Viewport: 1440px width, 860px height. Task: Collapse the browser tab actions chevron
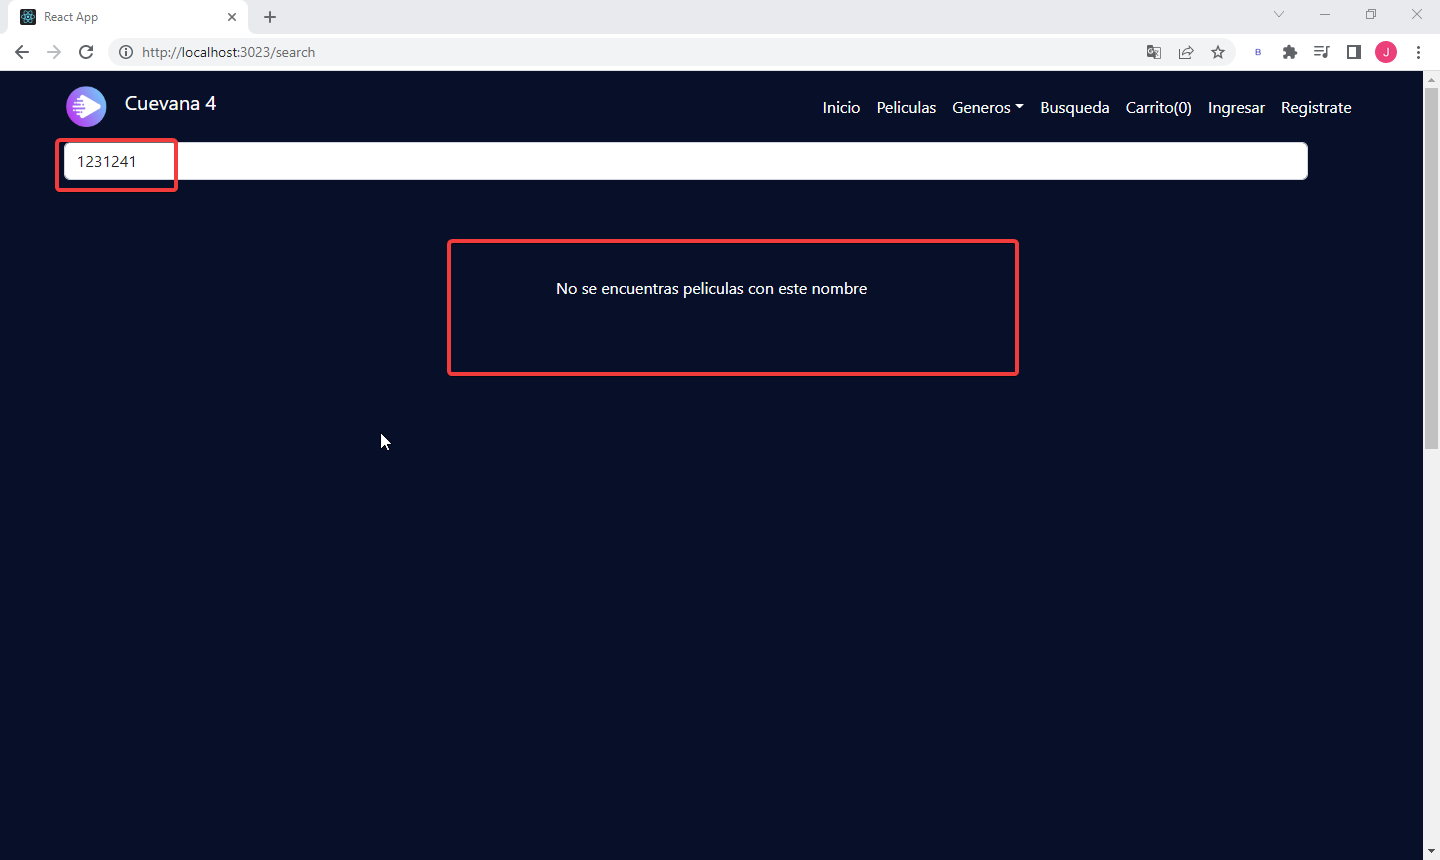[x=1279, y=14]
